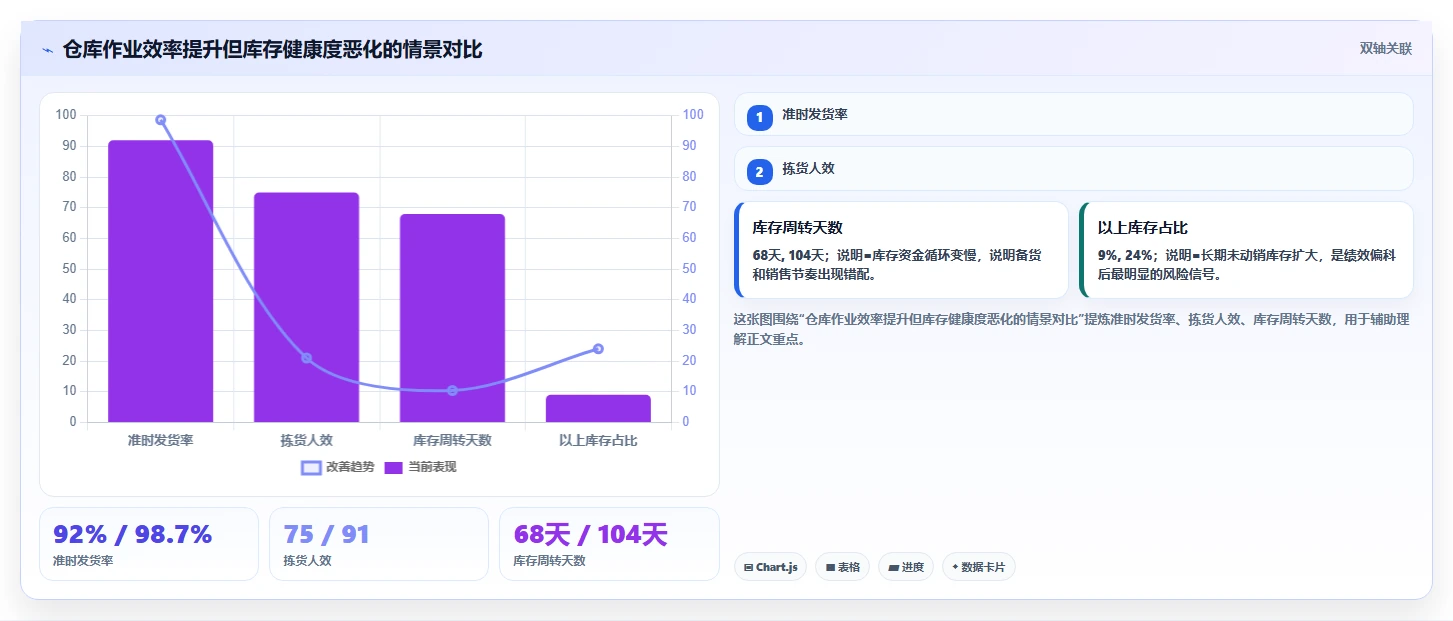Click the Chart.js tag
Screen dimensions: 1453x621
[x=771, y=567]
